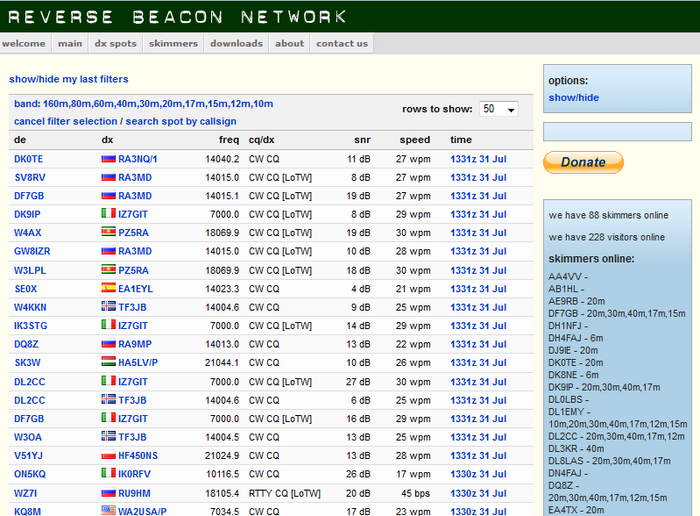The height and width of the screenshot is (516, 700).
Task: Open the rows to show dropdown
Action: [499, 109]
